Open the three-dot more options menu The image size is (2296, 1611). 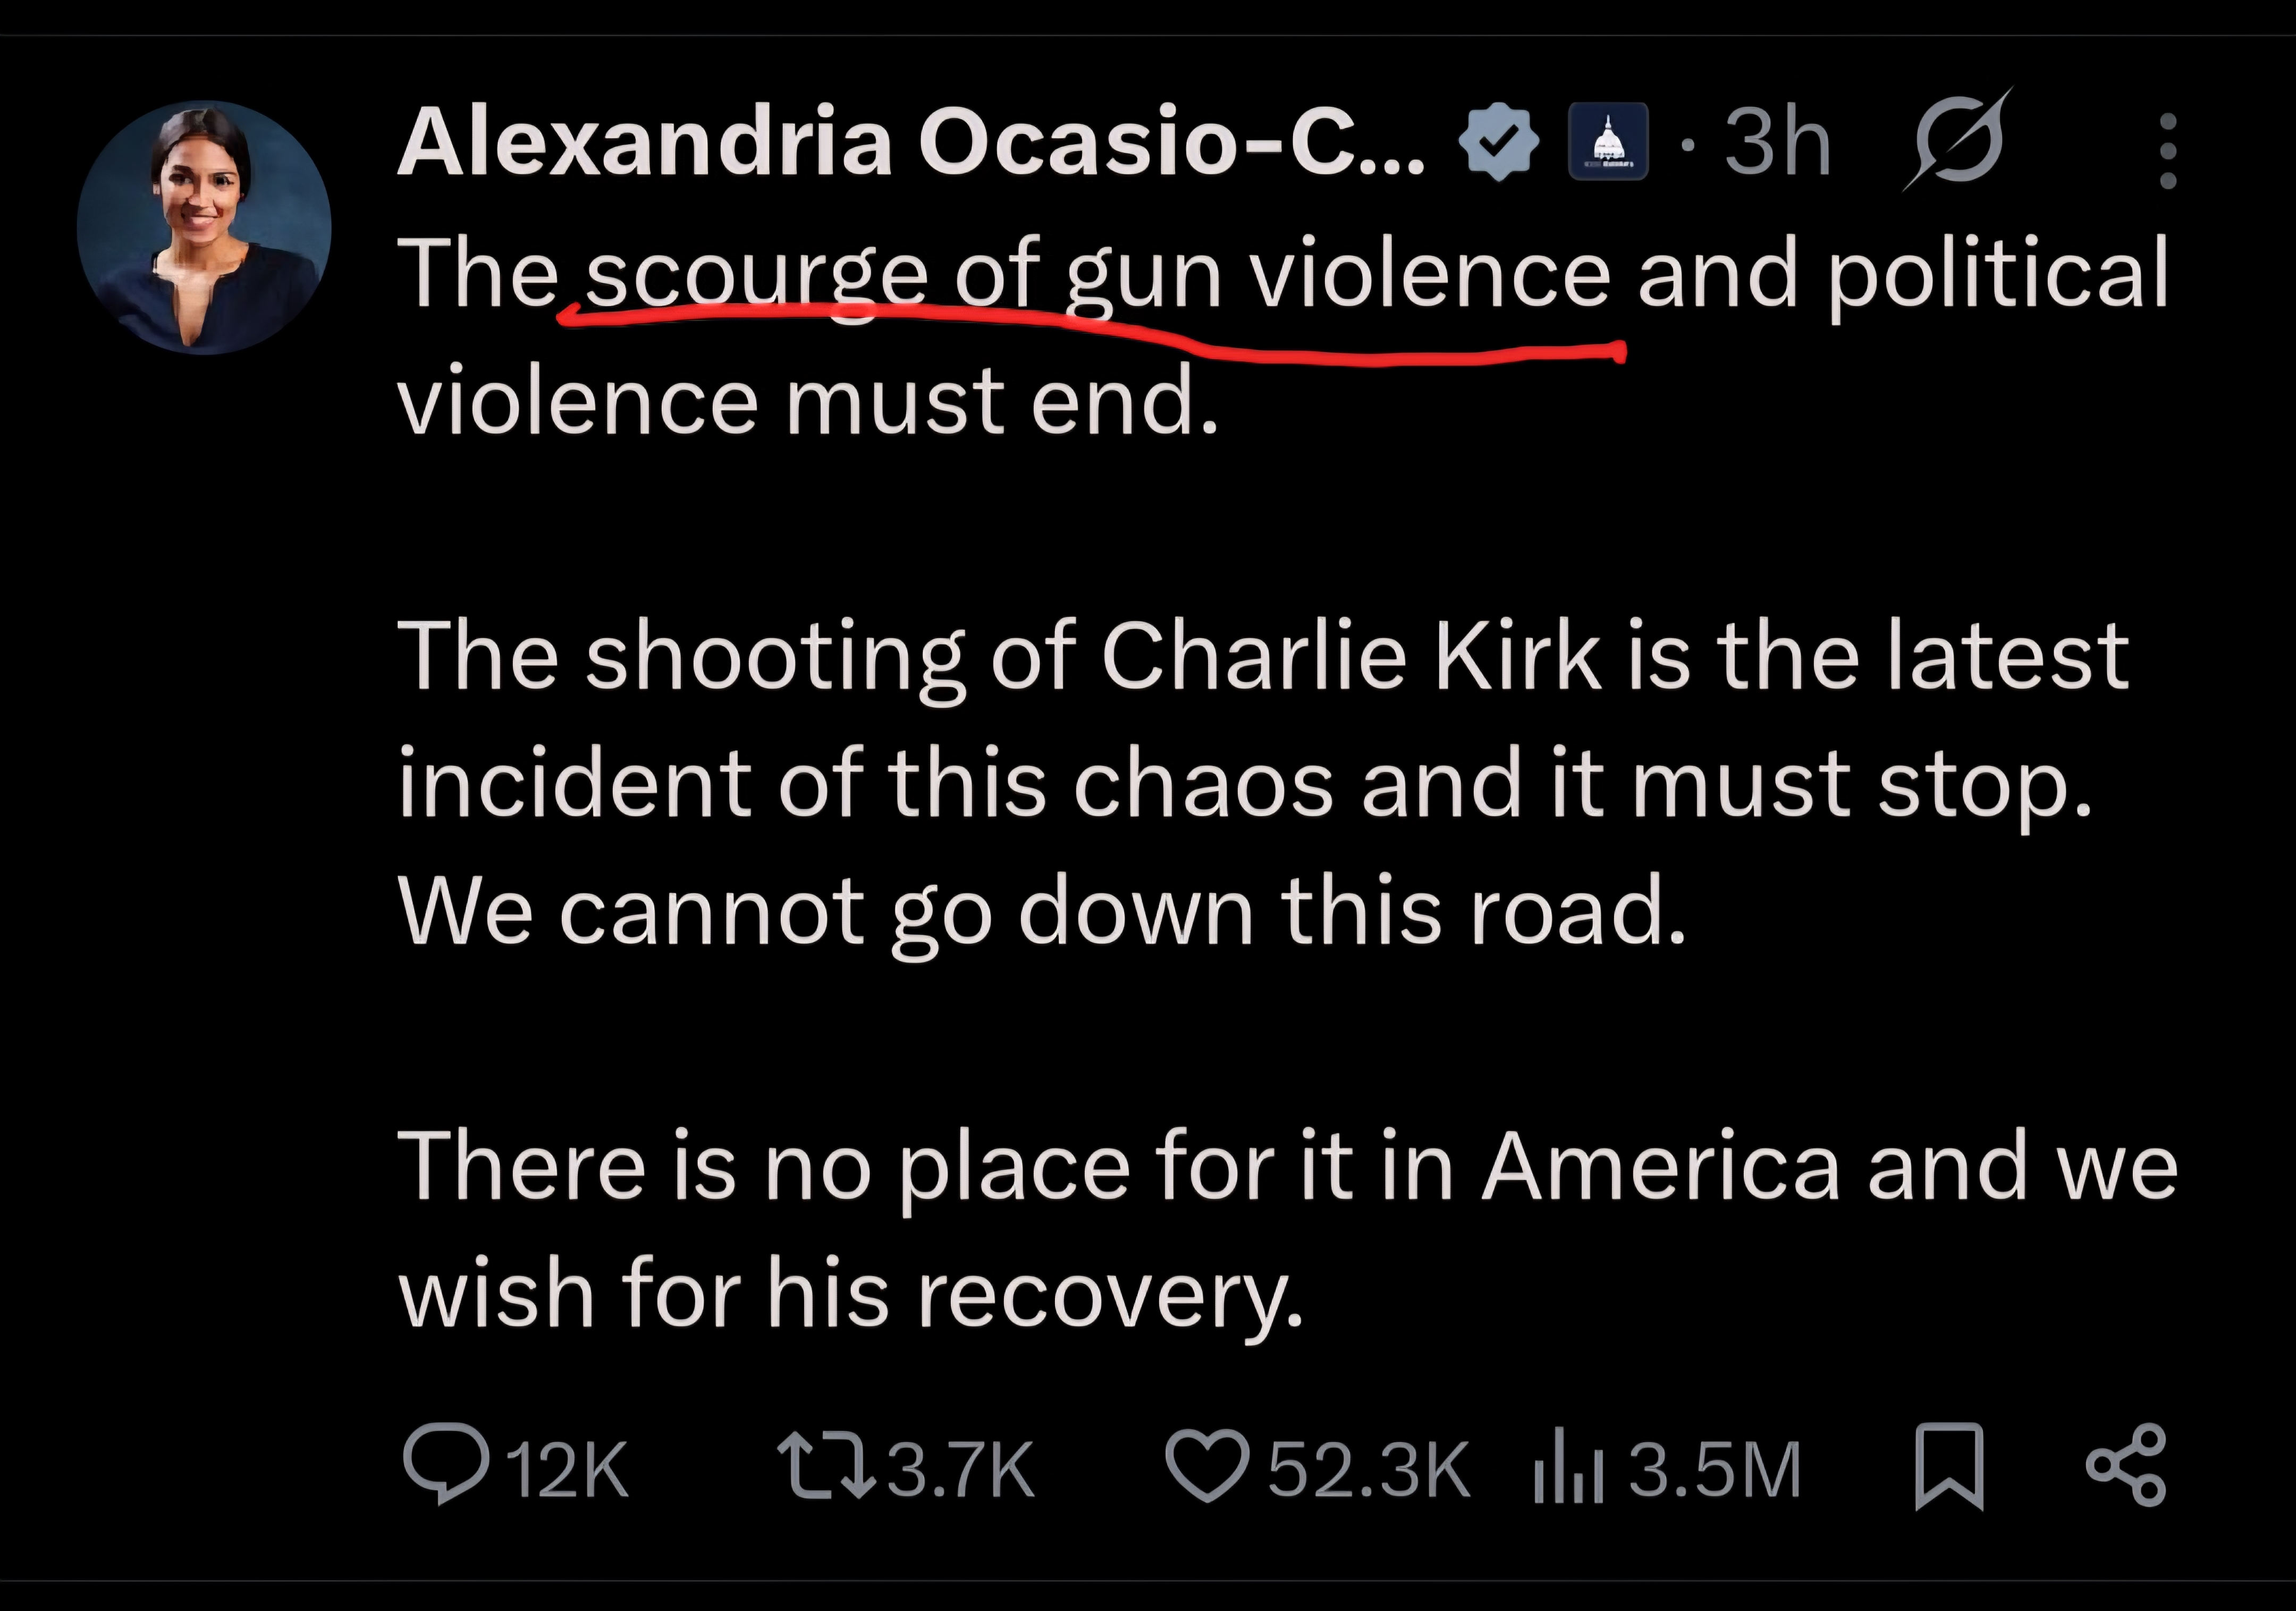[x=2167, y=150]
